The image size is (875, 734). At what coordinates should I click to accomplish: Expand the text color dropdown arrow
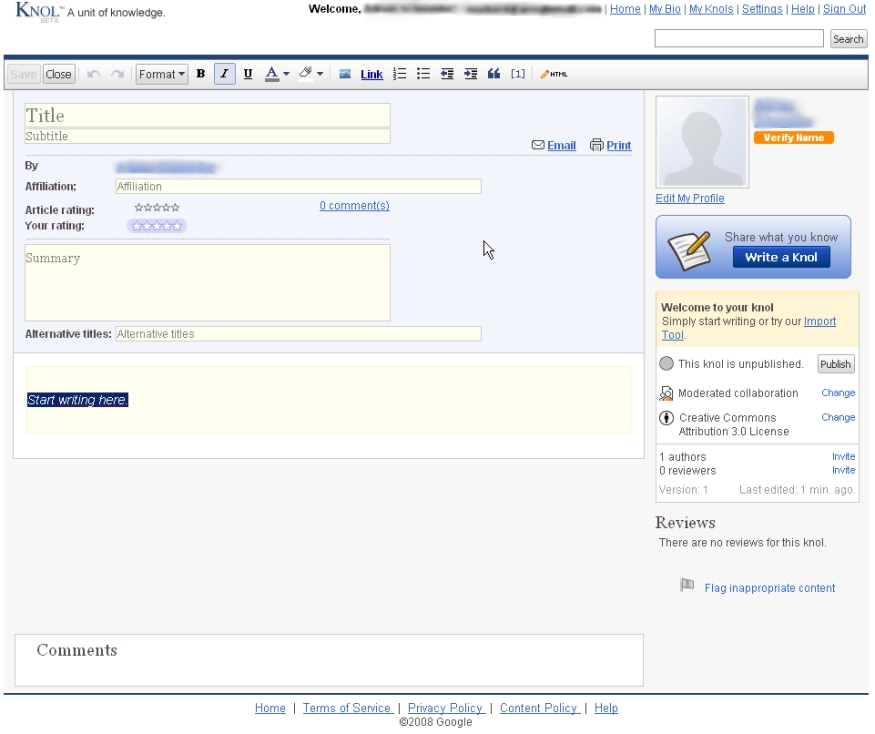pyautogui.click(x=286, y=74)
